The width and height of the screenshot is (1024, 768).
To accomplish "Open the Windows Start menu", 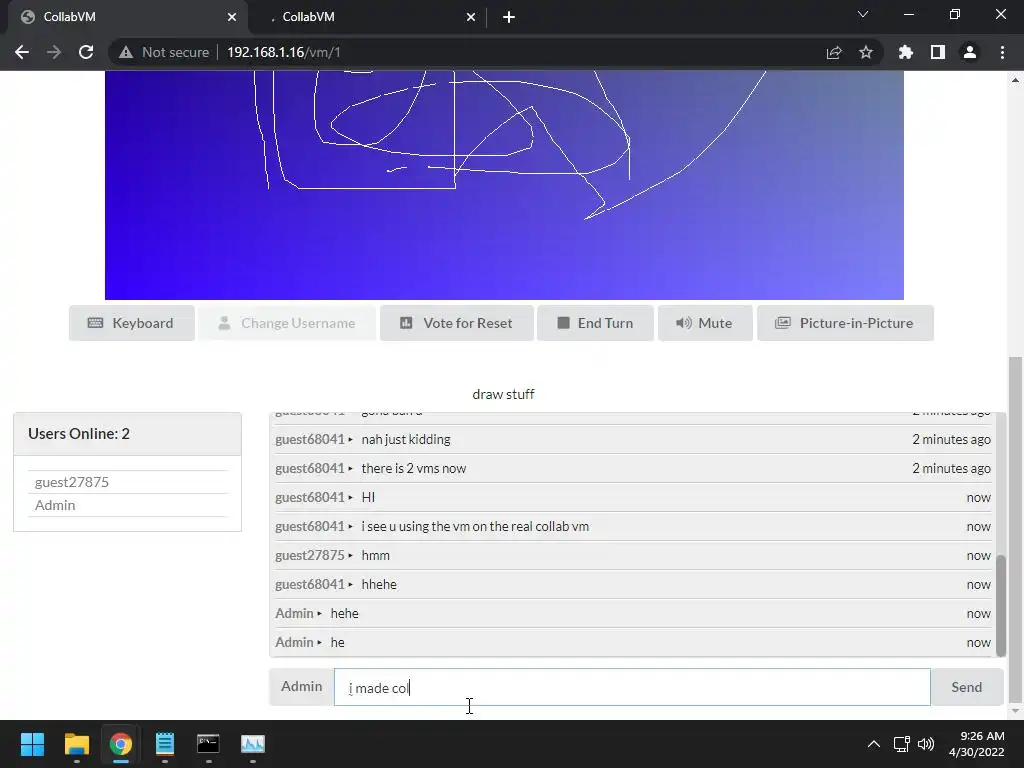I will click(32, 744).
